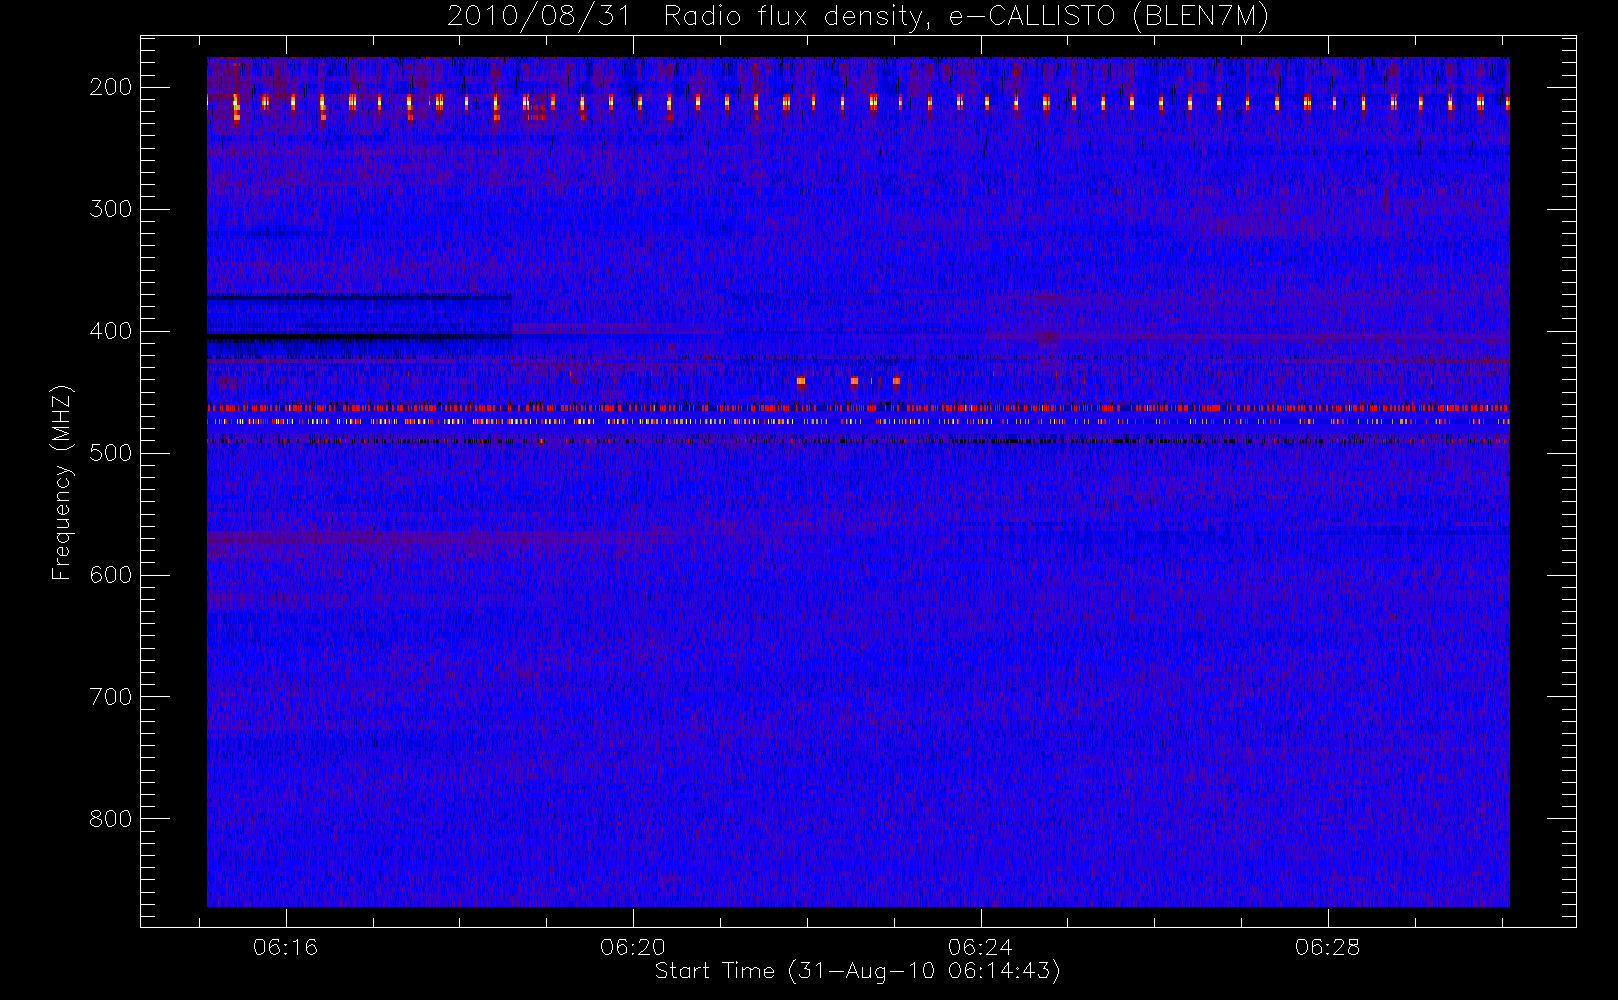The image size is (1618, 1000).
Task: Click the 06:24 time tick label
Action: [x=980, y=947]
